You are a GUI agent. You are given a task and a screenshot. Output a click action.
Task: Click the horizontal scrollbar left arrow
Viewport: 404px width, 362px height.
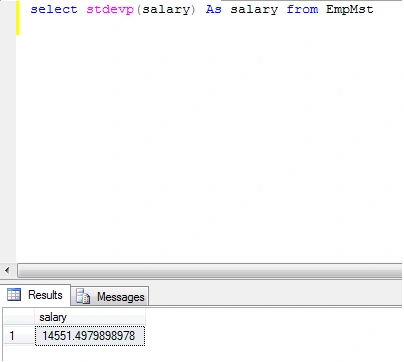(7, 271)
